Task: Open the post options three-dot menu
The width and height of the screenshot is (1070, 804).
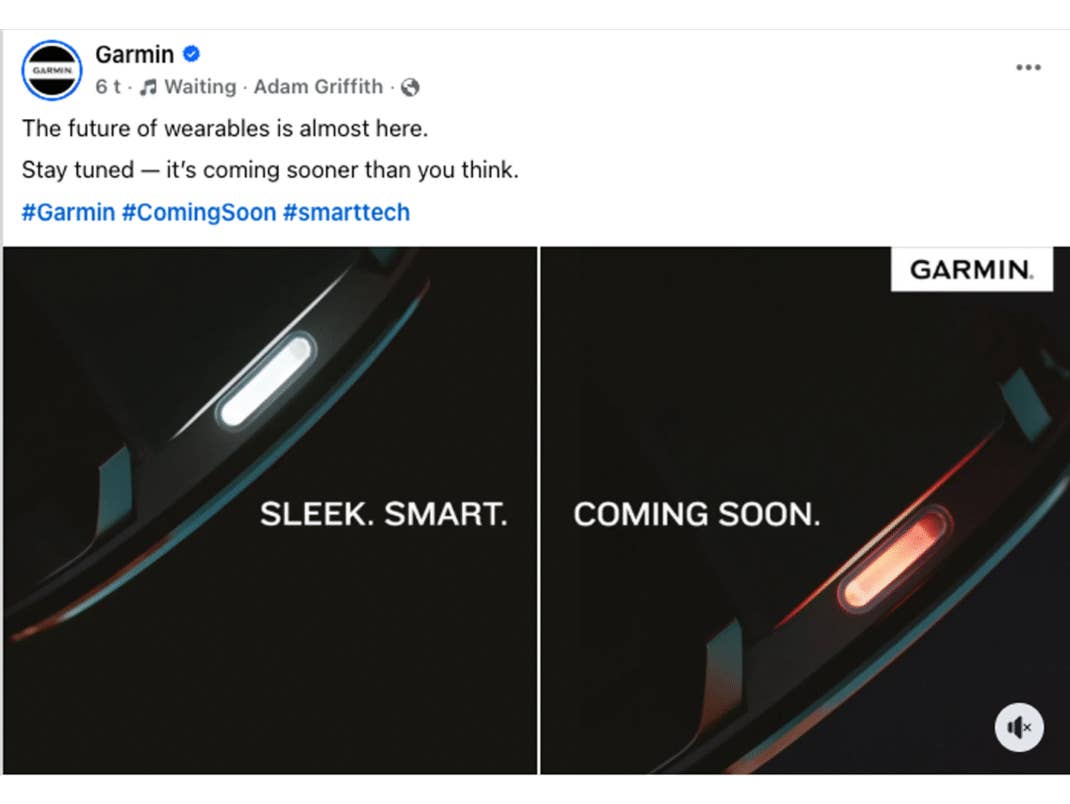Action: pyautogui.click(x=1028, y=67)
